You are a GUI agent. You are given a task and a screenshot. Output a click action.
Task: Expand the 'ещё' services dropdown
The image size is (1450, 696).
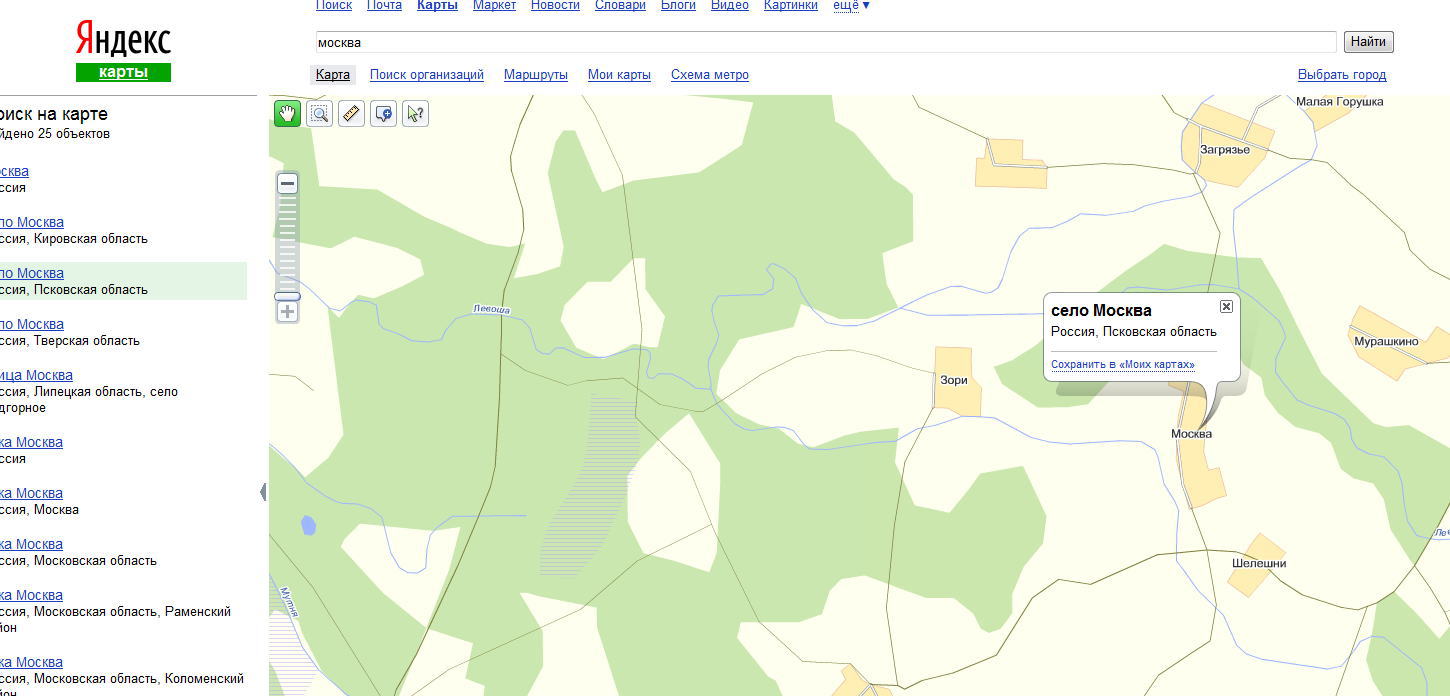pyautogui.click(x=851, y=6)
